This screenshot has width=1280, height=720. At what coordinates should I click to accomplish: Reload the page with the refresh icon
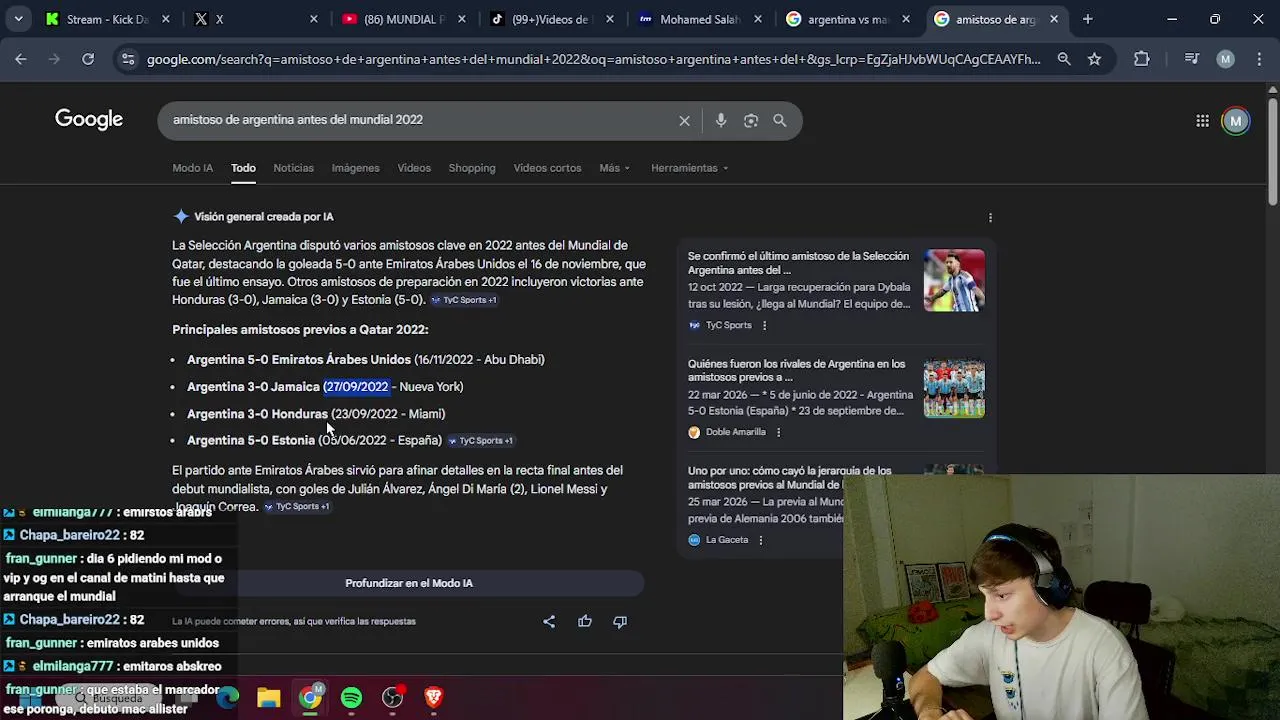point(88,59)
